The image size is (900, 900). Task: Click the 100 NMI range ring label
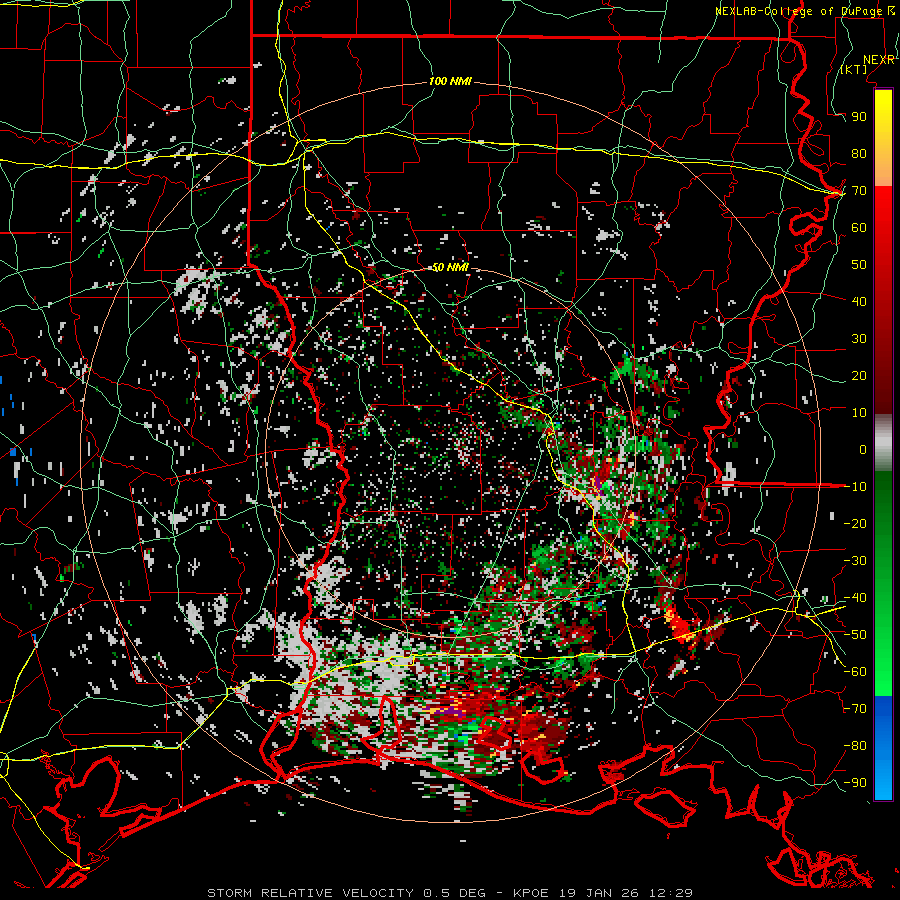450,82
